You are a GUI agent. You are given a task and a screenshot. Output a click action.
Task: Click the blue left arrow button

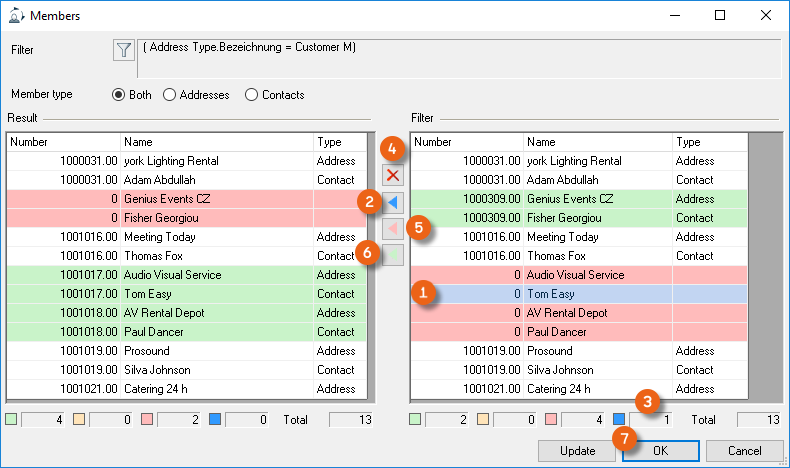click(x=393, y=203)
